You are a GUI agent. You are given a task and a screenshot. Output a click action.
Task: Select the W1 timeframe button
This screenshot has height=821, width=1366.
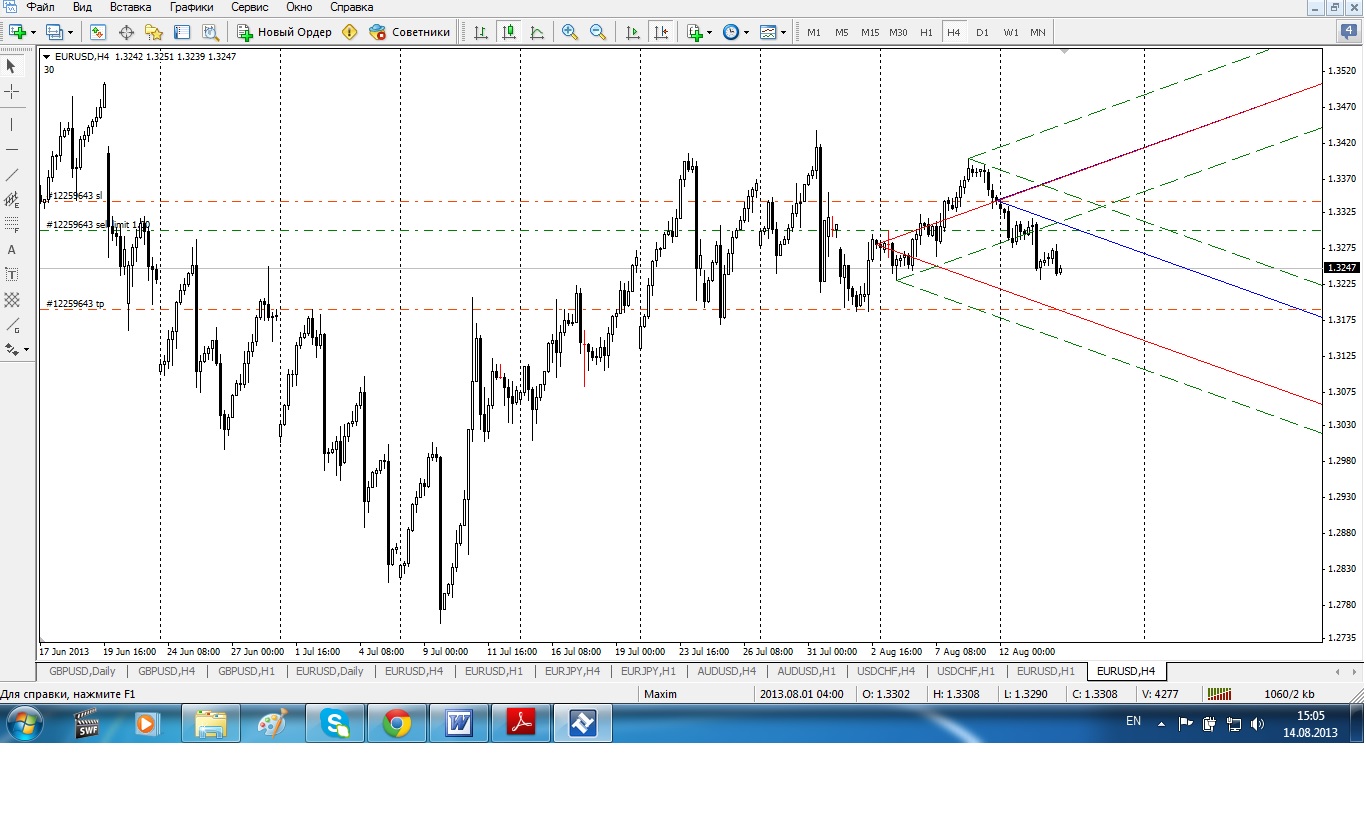tap(1011, 32)
